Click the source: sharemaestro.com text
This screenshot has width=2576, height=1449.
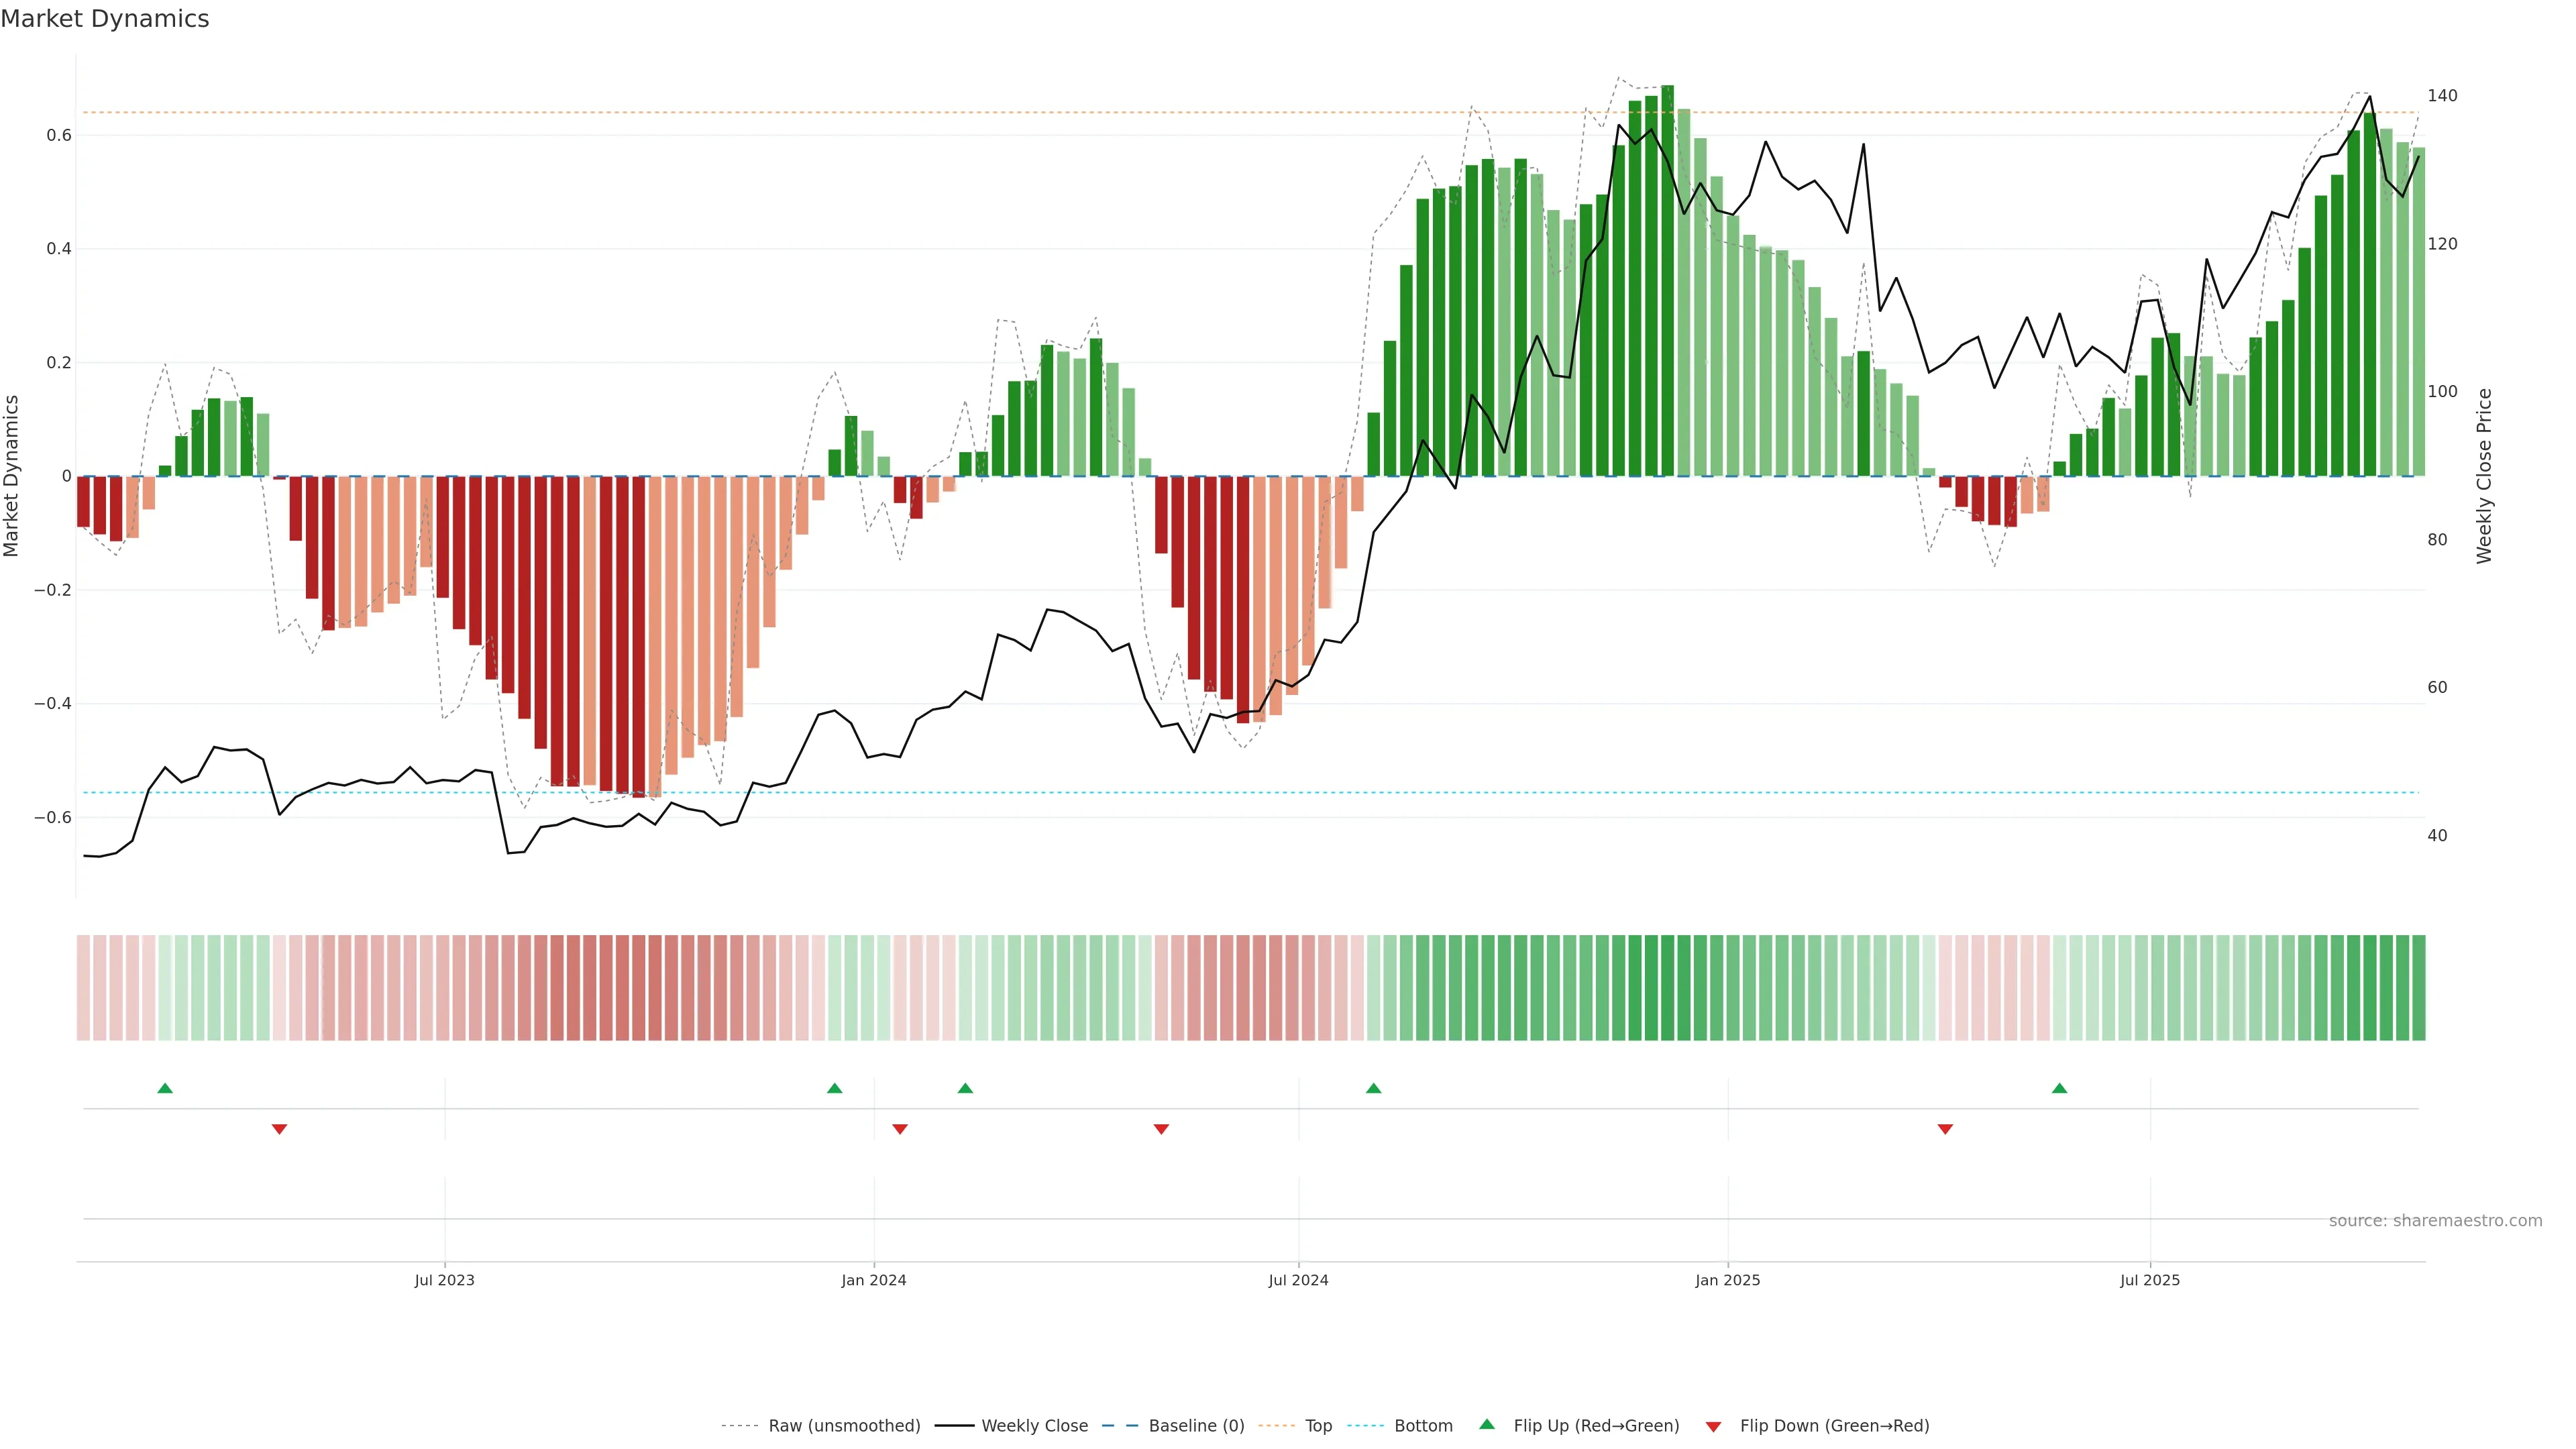[2435, 1221]
